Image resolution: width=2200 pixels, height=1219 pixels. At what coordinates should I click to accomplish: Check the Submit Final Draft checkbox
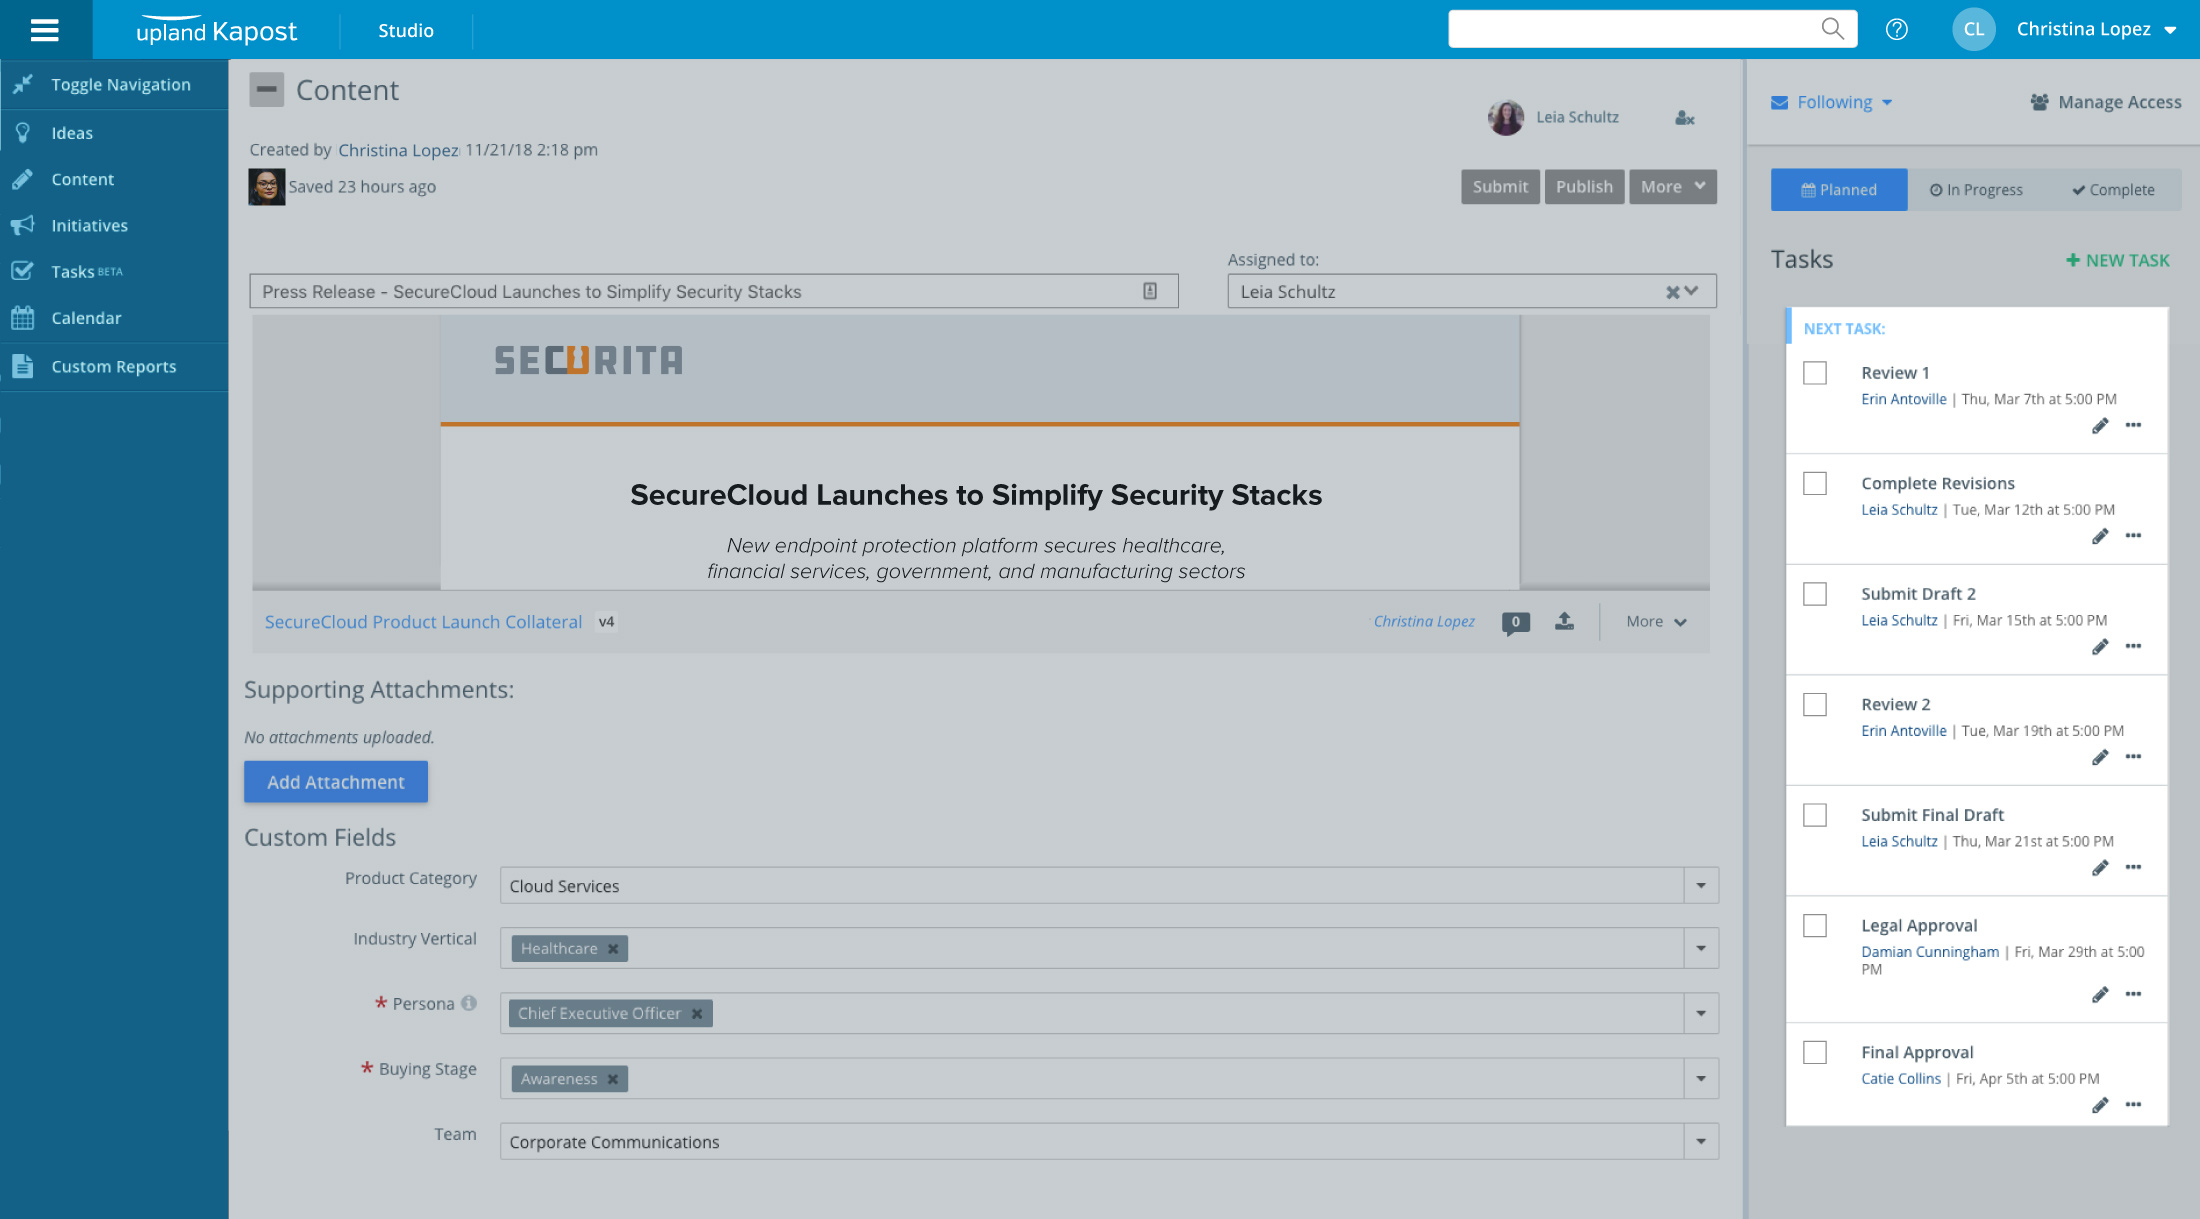point(1814,815)
